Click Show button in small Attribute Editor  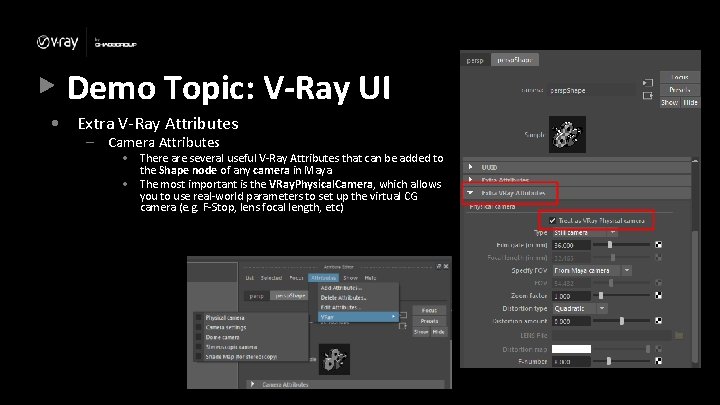(421, 332)
